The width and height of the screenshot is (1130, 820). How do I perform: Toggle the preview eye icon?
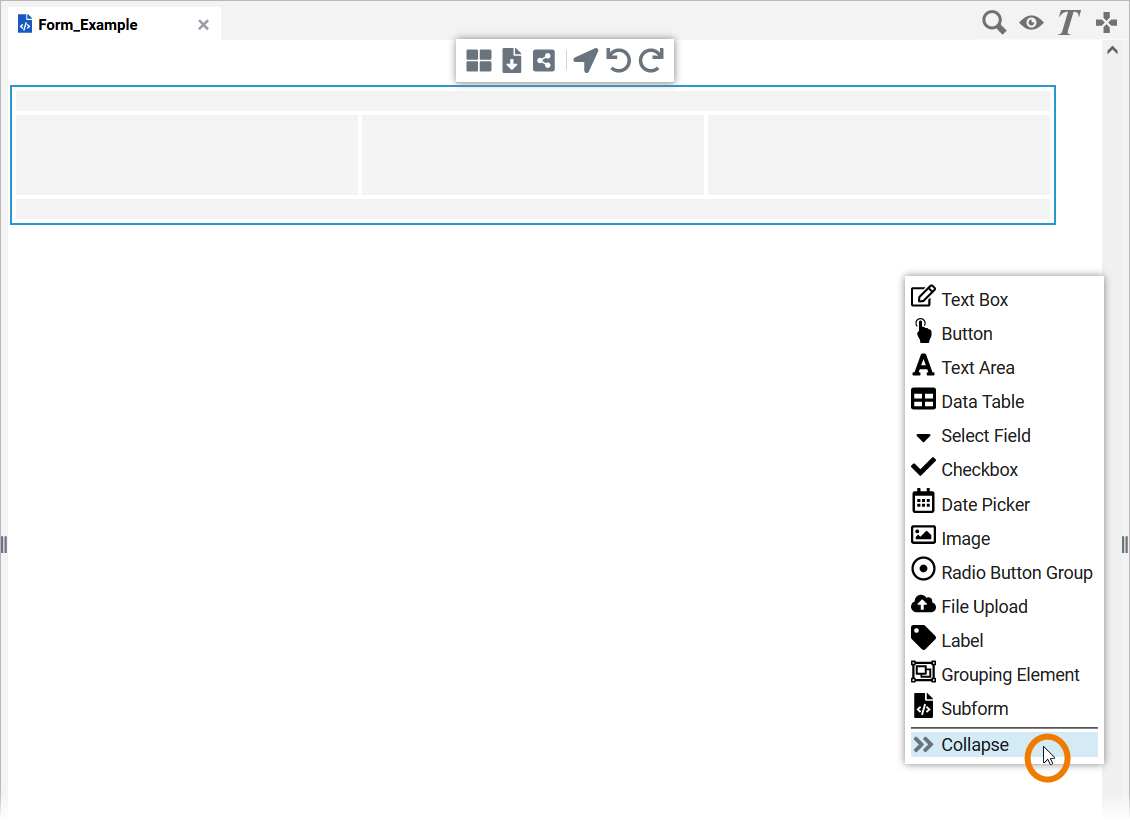click(x=1031, y=21)
